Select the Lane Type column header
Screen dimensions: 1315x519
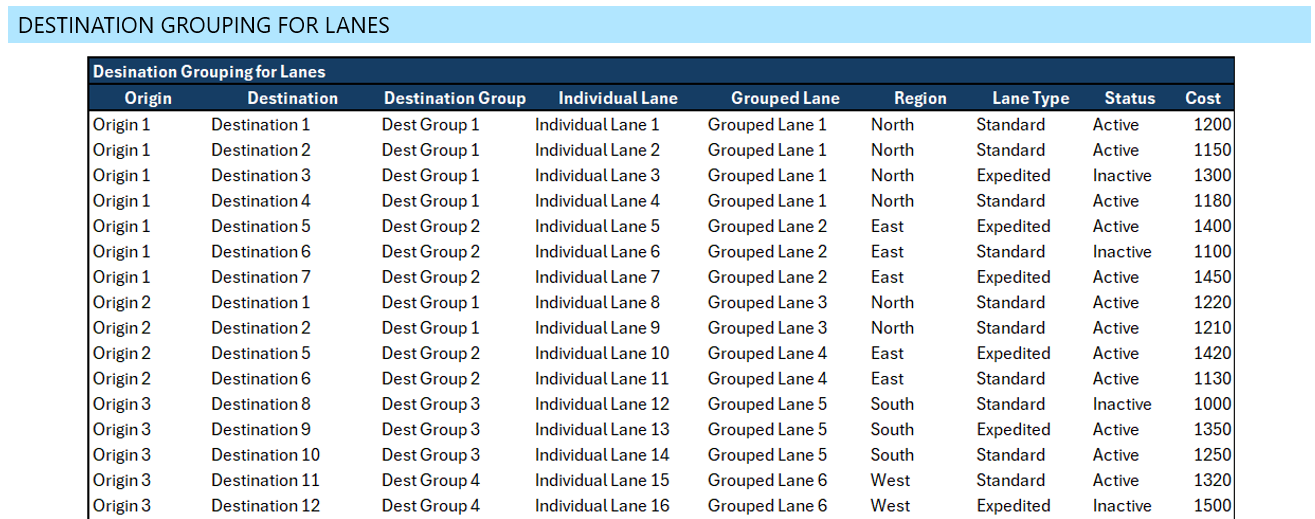pos(1030,98)
